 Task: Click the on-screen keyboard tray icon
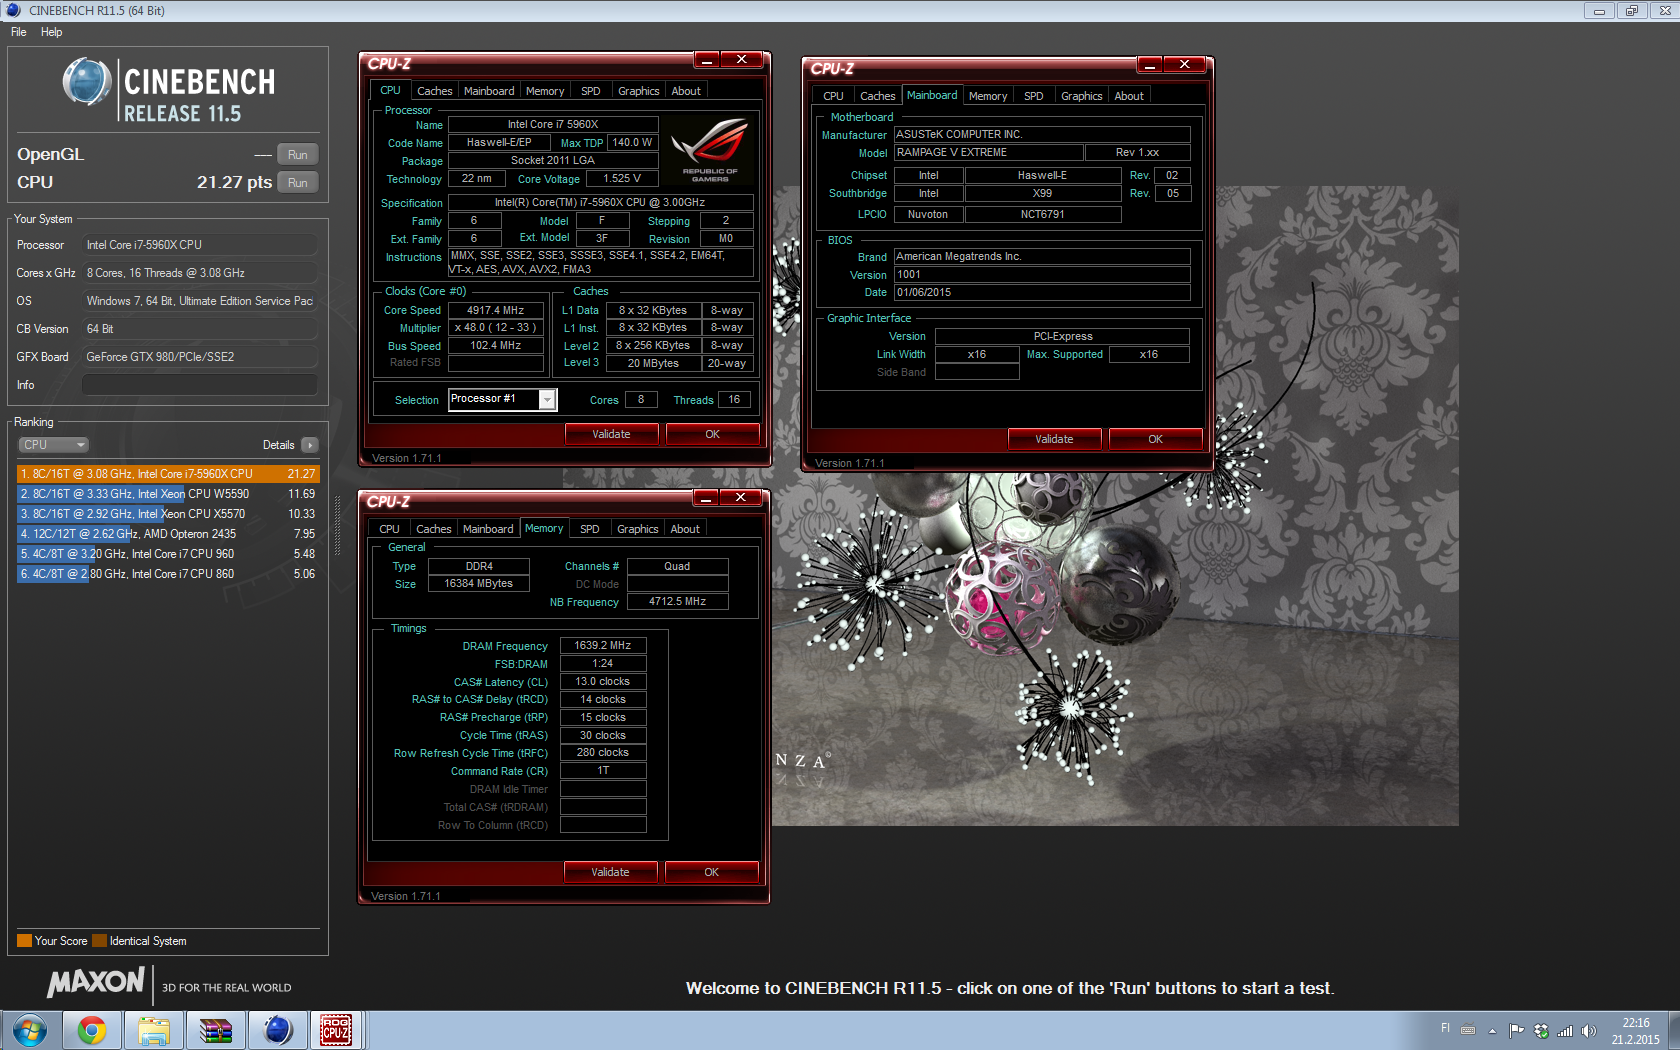(x=1468, y=1030)
